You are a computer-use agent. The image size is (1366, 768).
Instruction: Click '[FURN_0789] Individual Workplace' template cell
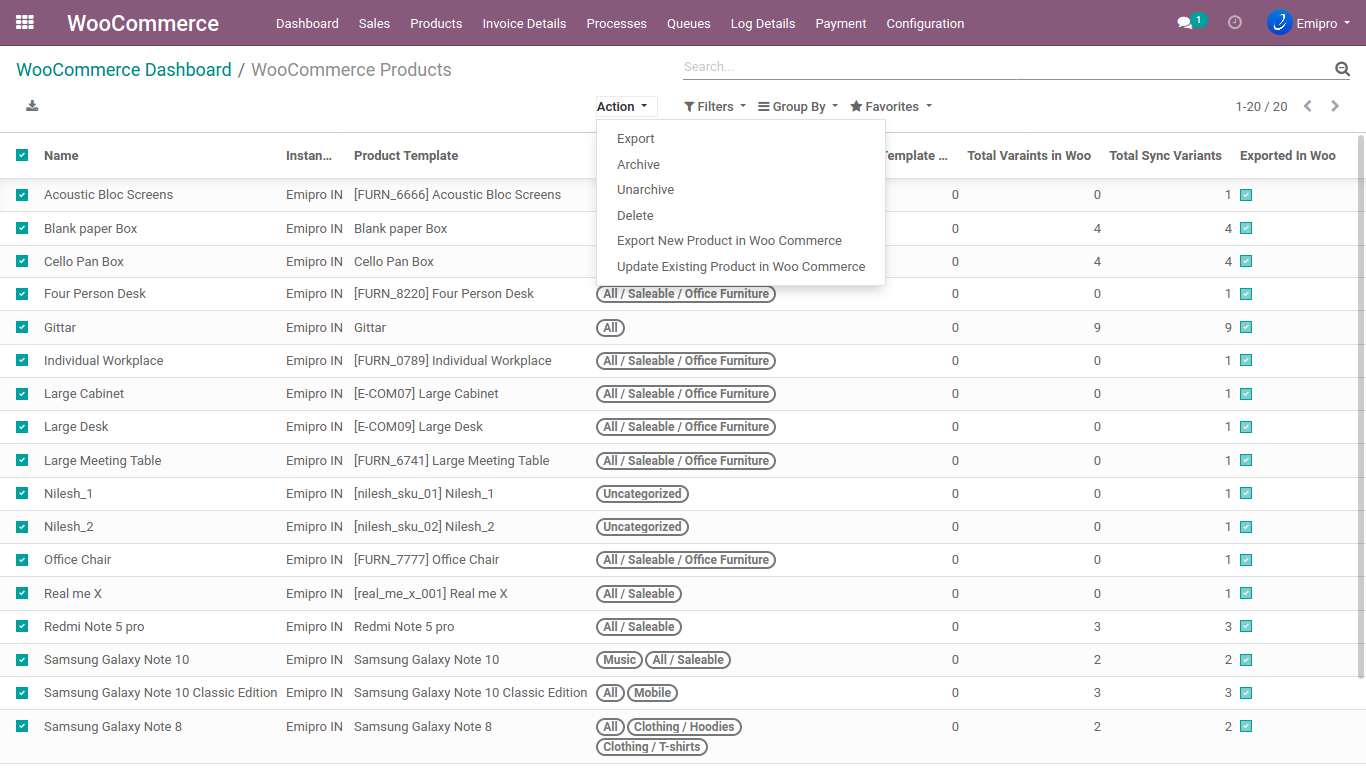tap(453, 361)
